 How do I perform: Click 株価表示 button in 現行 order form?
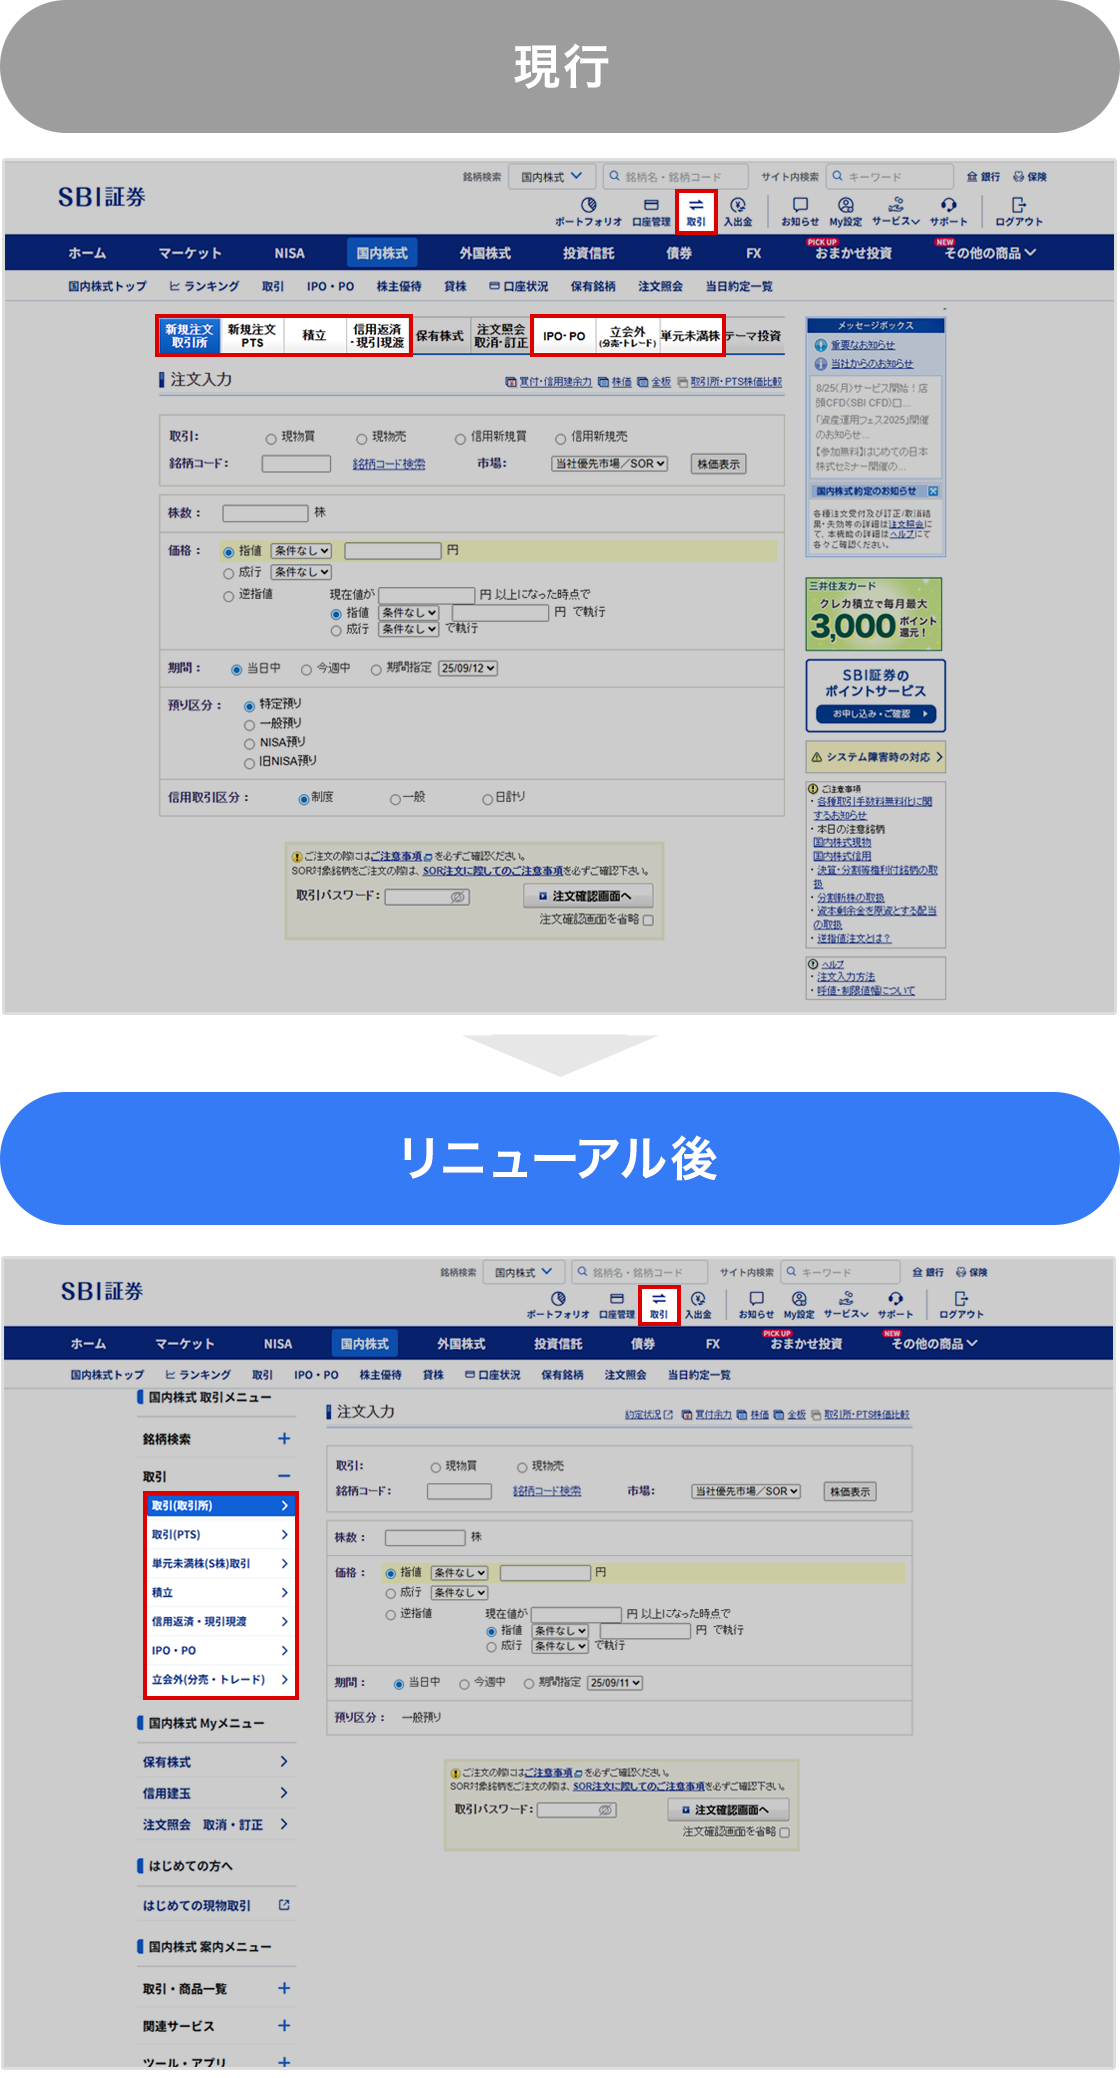(x=718, y=464)
